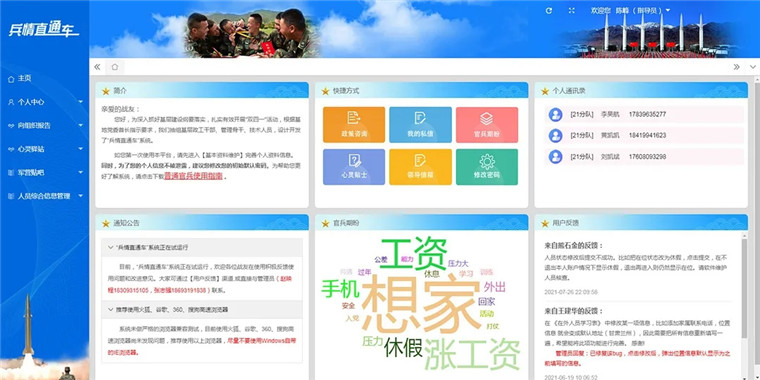Expand 人员综合信息管理 sidebar menu
Image resolution: width=760 pixels, height=380 pixels.
coord(45,196)
